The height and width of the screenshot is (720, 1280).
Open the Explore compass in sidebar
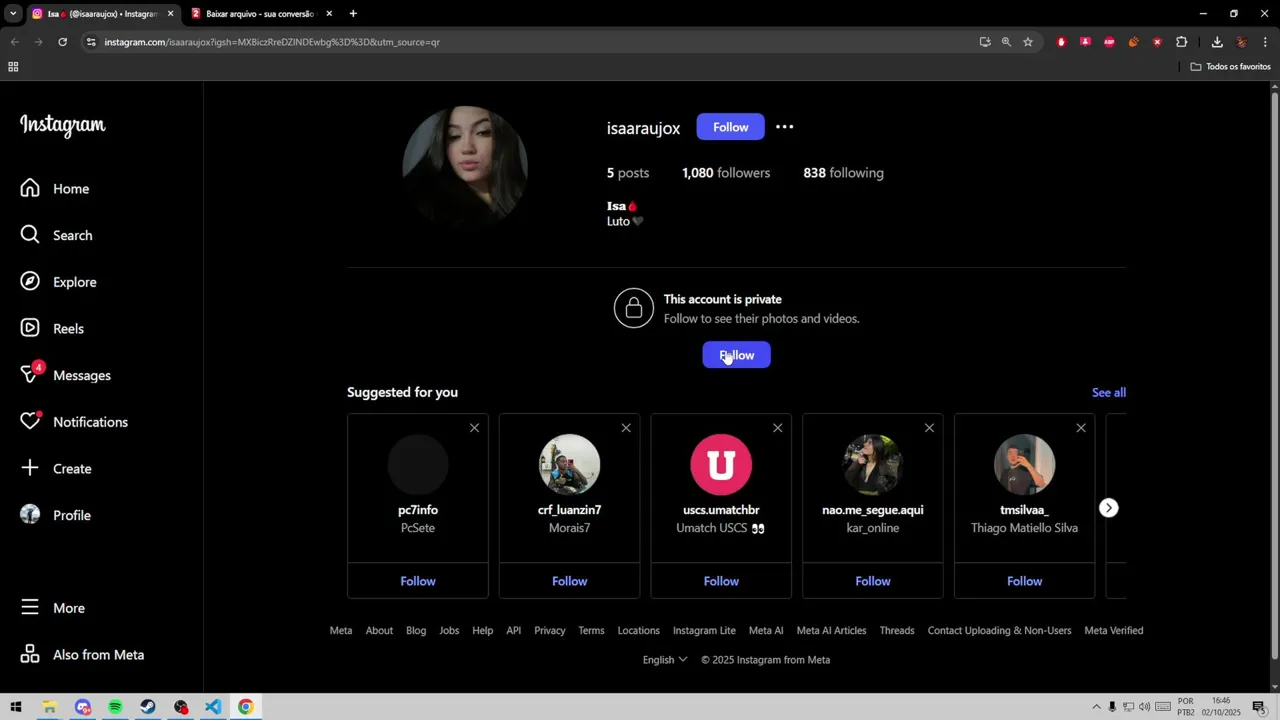coord(30,282)
